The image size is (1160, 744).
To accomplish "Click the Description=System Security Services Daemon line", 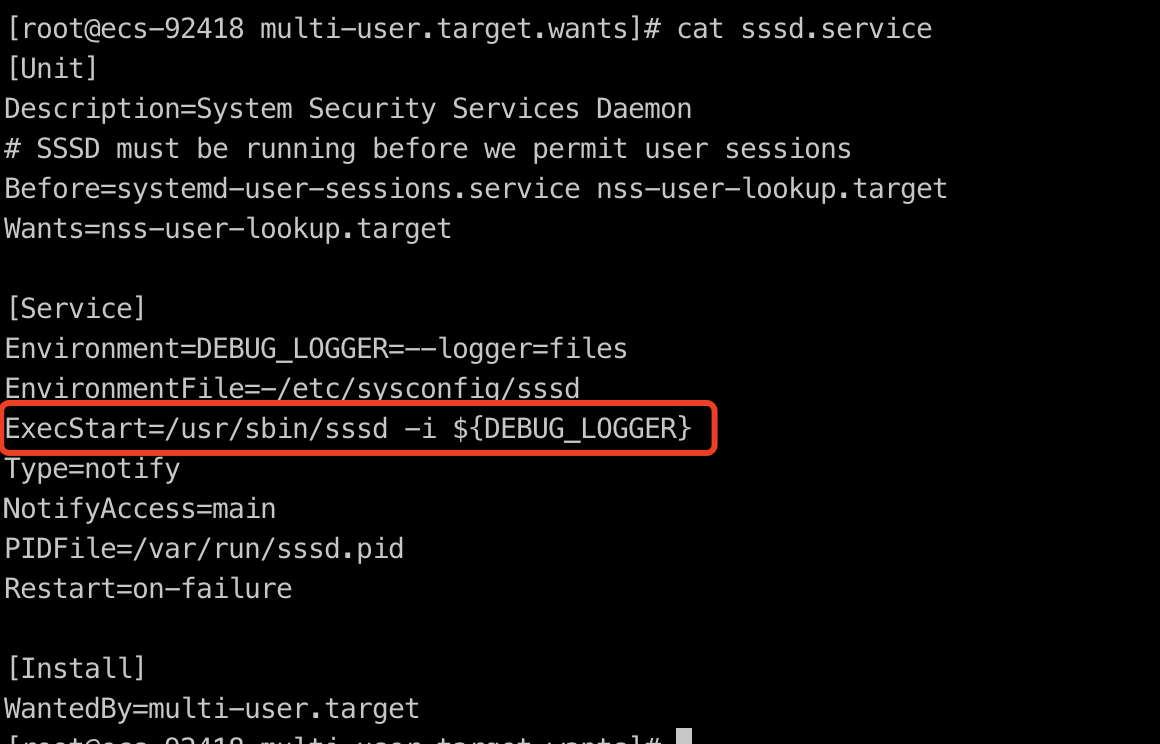I will (348, 109).
